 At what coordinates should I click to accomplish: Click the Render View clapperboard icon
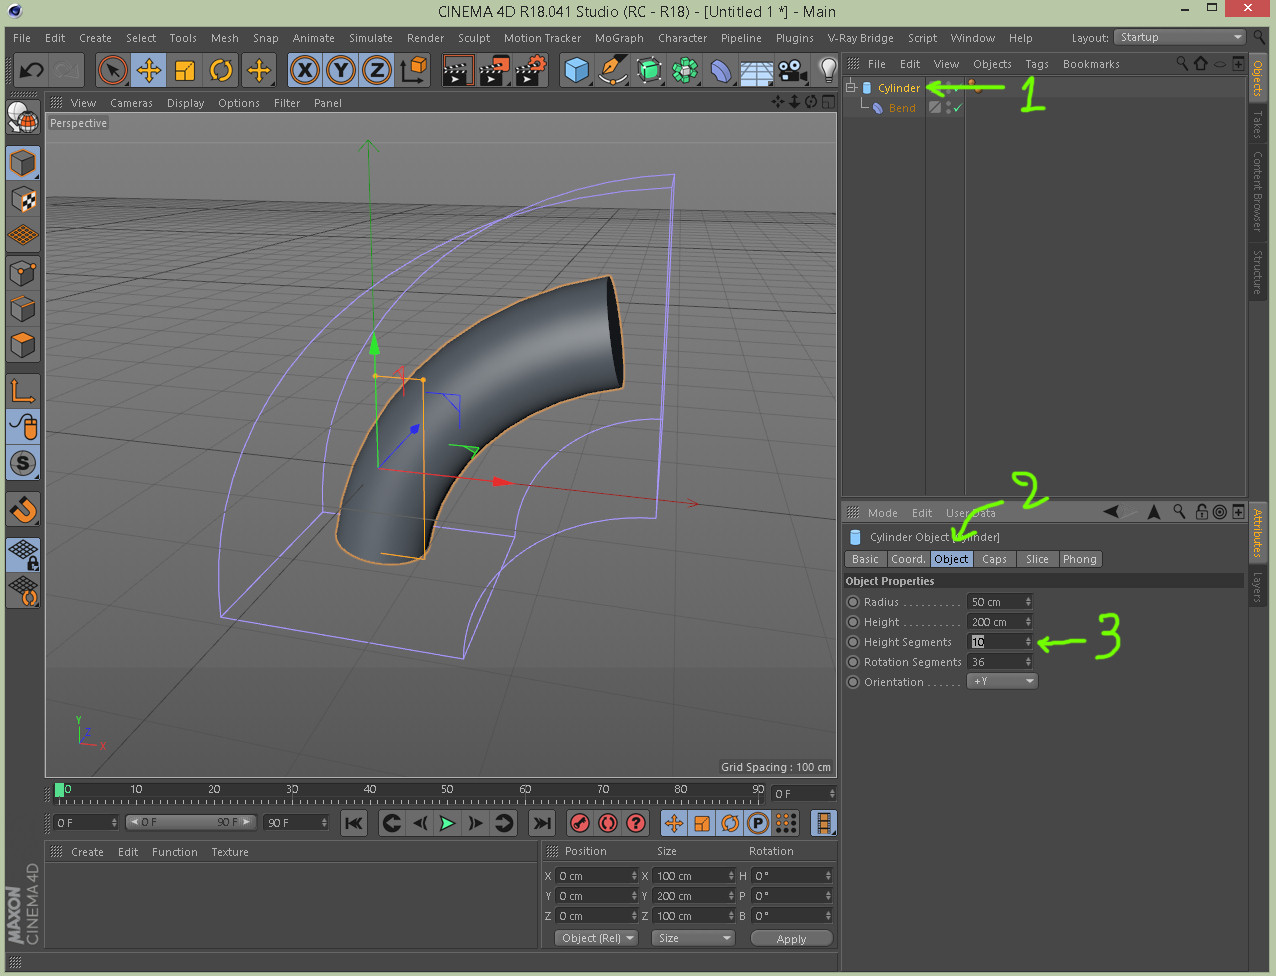coord(457,70)
